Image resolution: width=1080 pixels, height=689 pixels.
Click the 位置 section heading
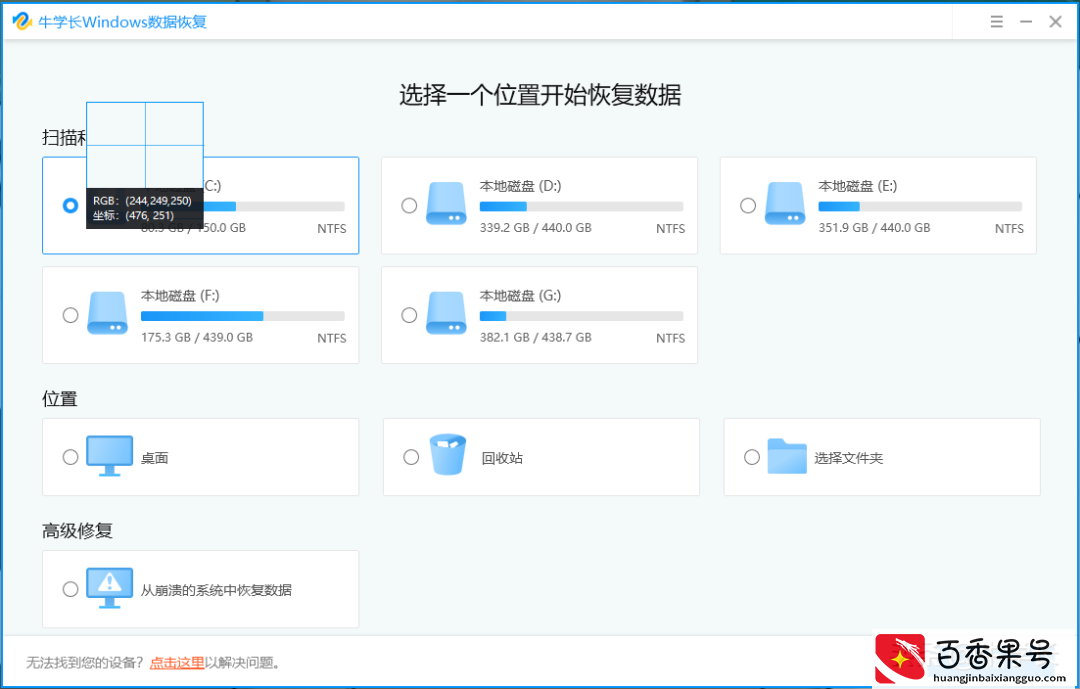pyautogui.click(x=60, y=399)
